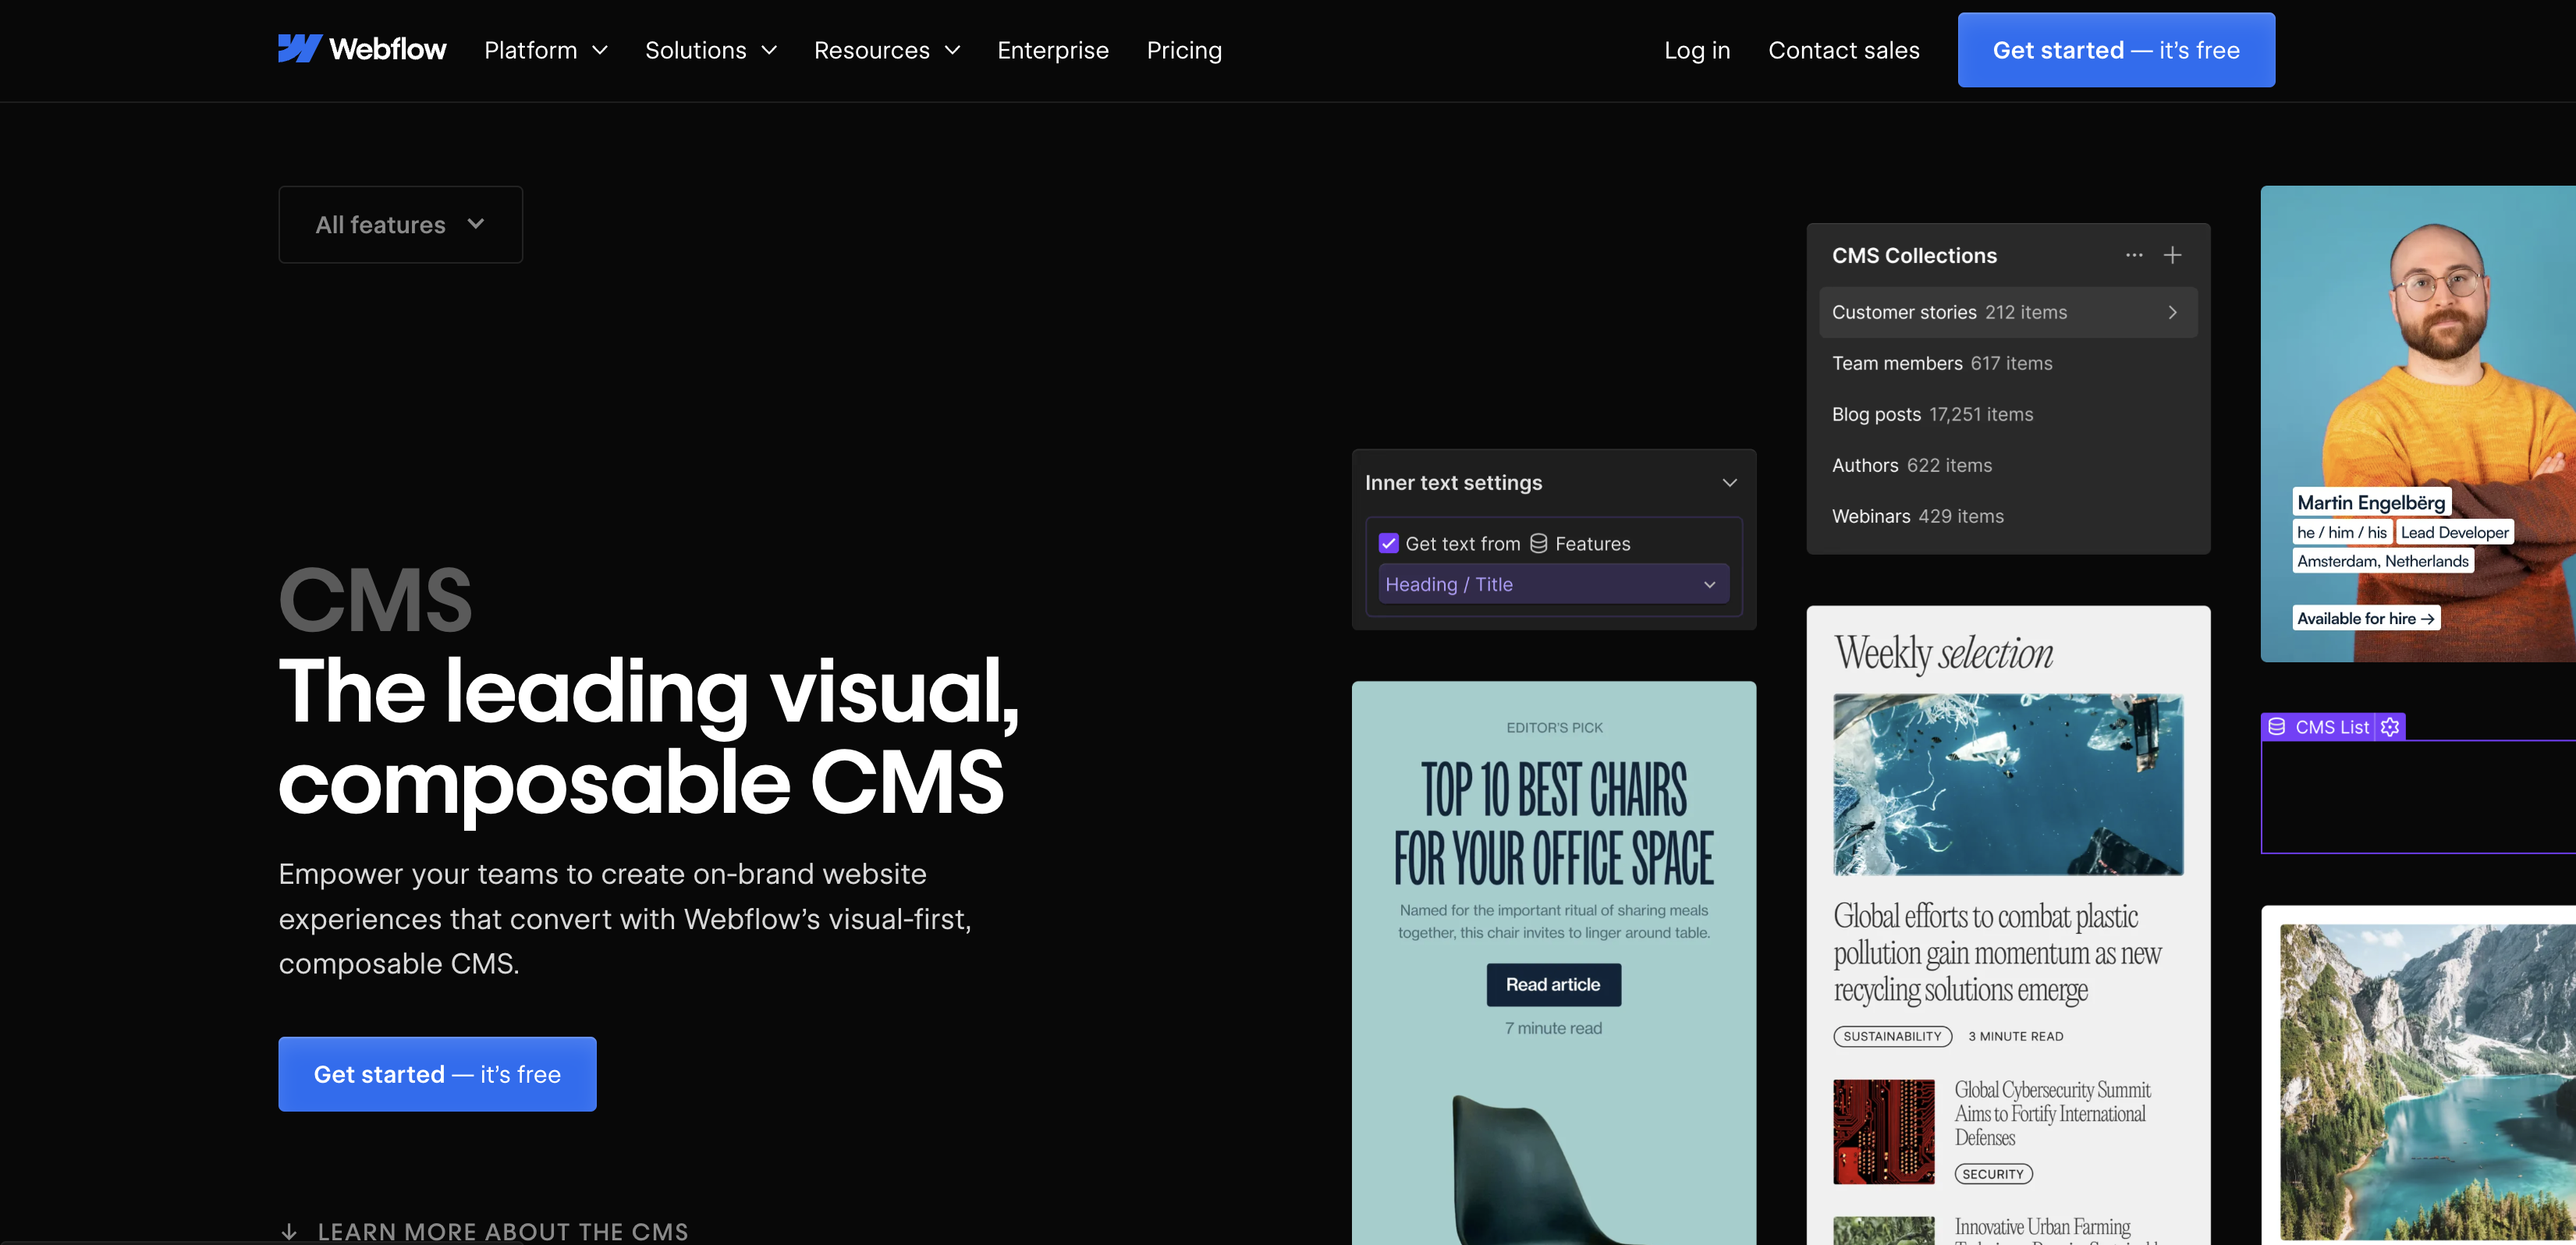The width and height of the screenshot is (2576, 1245).
Task: Expand the All features dropdown
Action: 399,223
